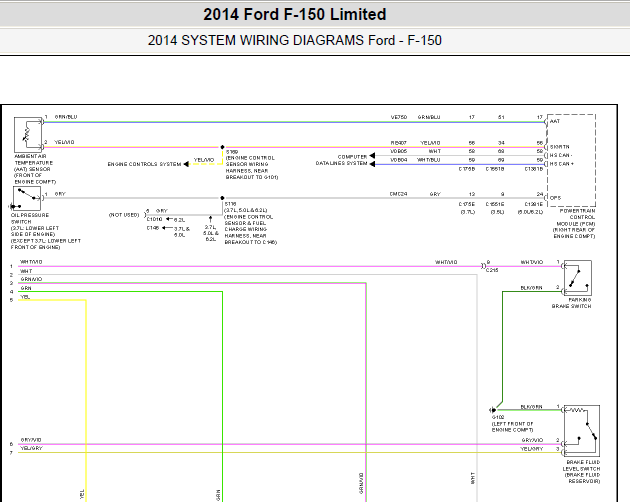
Task: Click the "C1381E" connector label
Action: (x=534, y=204)
